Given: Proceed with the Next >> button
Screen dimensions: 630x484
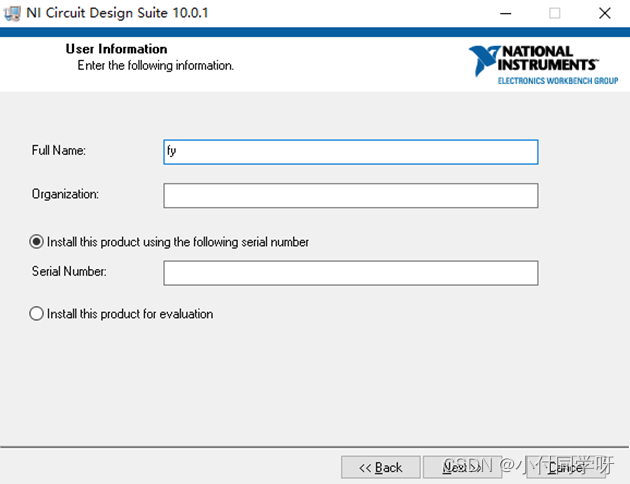Looking at the screenshot, I should coord(462,467).
